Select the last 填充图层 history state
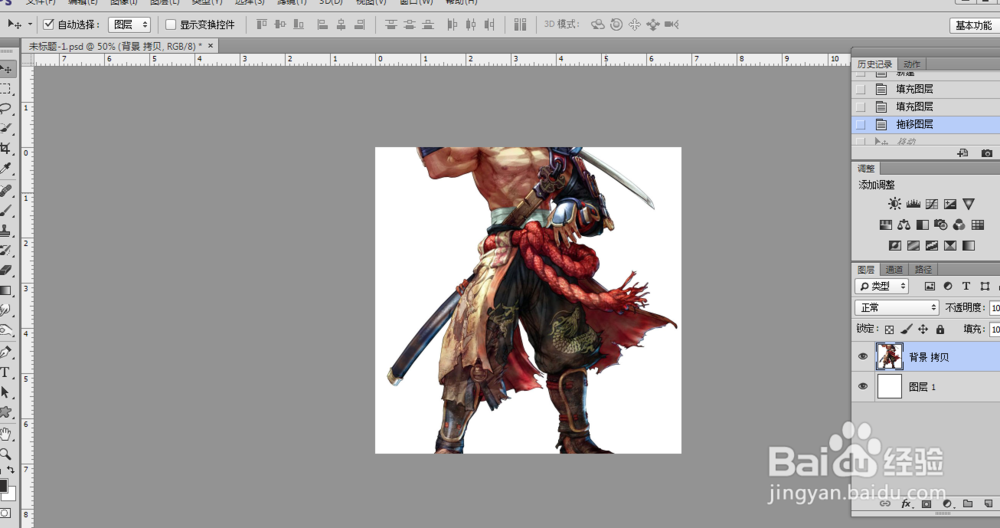The height and width of the screenshot is (528, 1000). click(926, 106)
